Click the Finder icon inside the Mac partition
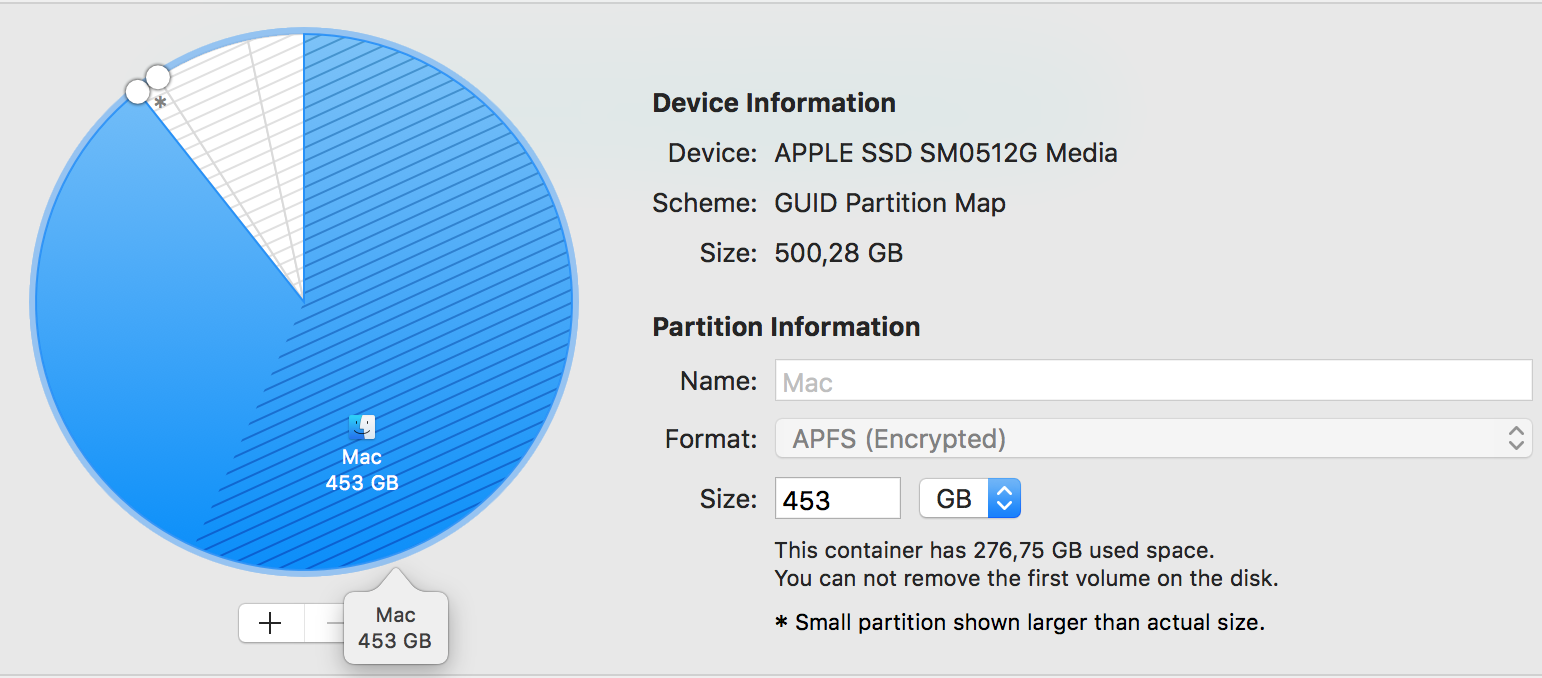Screen dimensions: 1542x678 362,428
